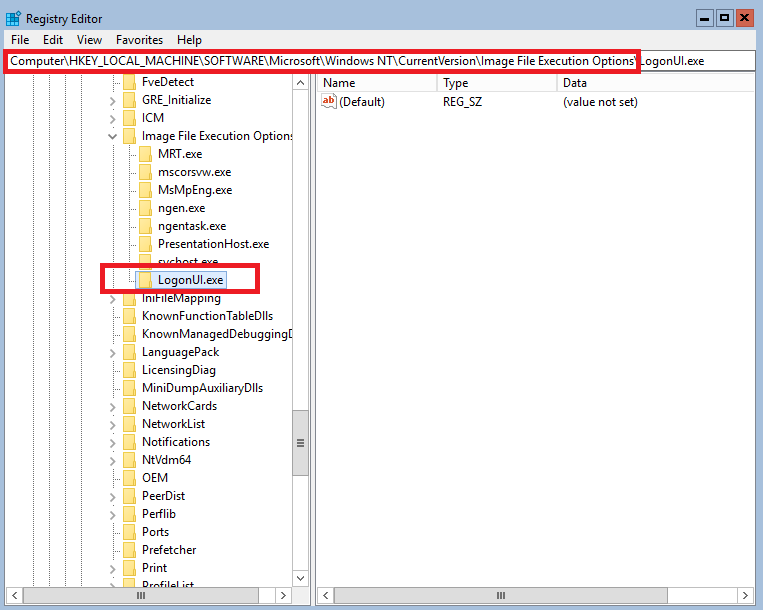This screenshot has height=610, width=763.
Task: Click the REG_SZ type cell
Action: tap(462, 102)
